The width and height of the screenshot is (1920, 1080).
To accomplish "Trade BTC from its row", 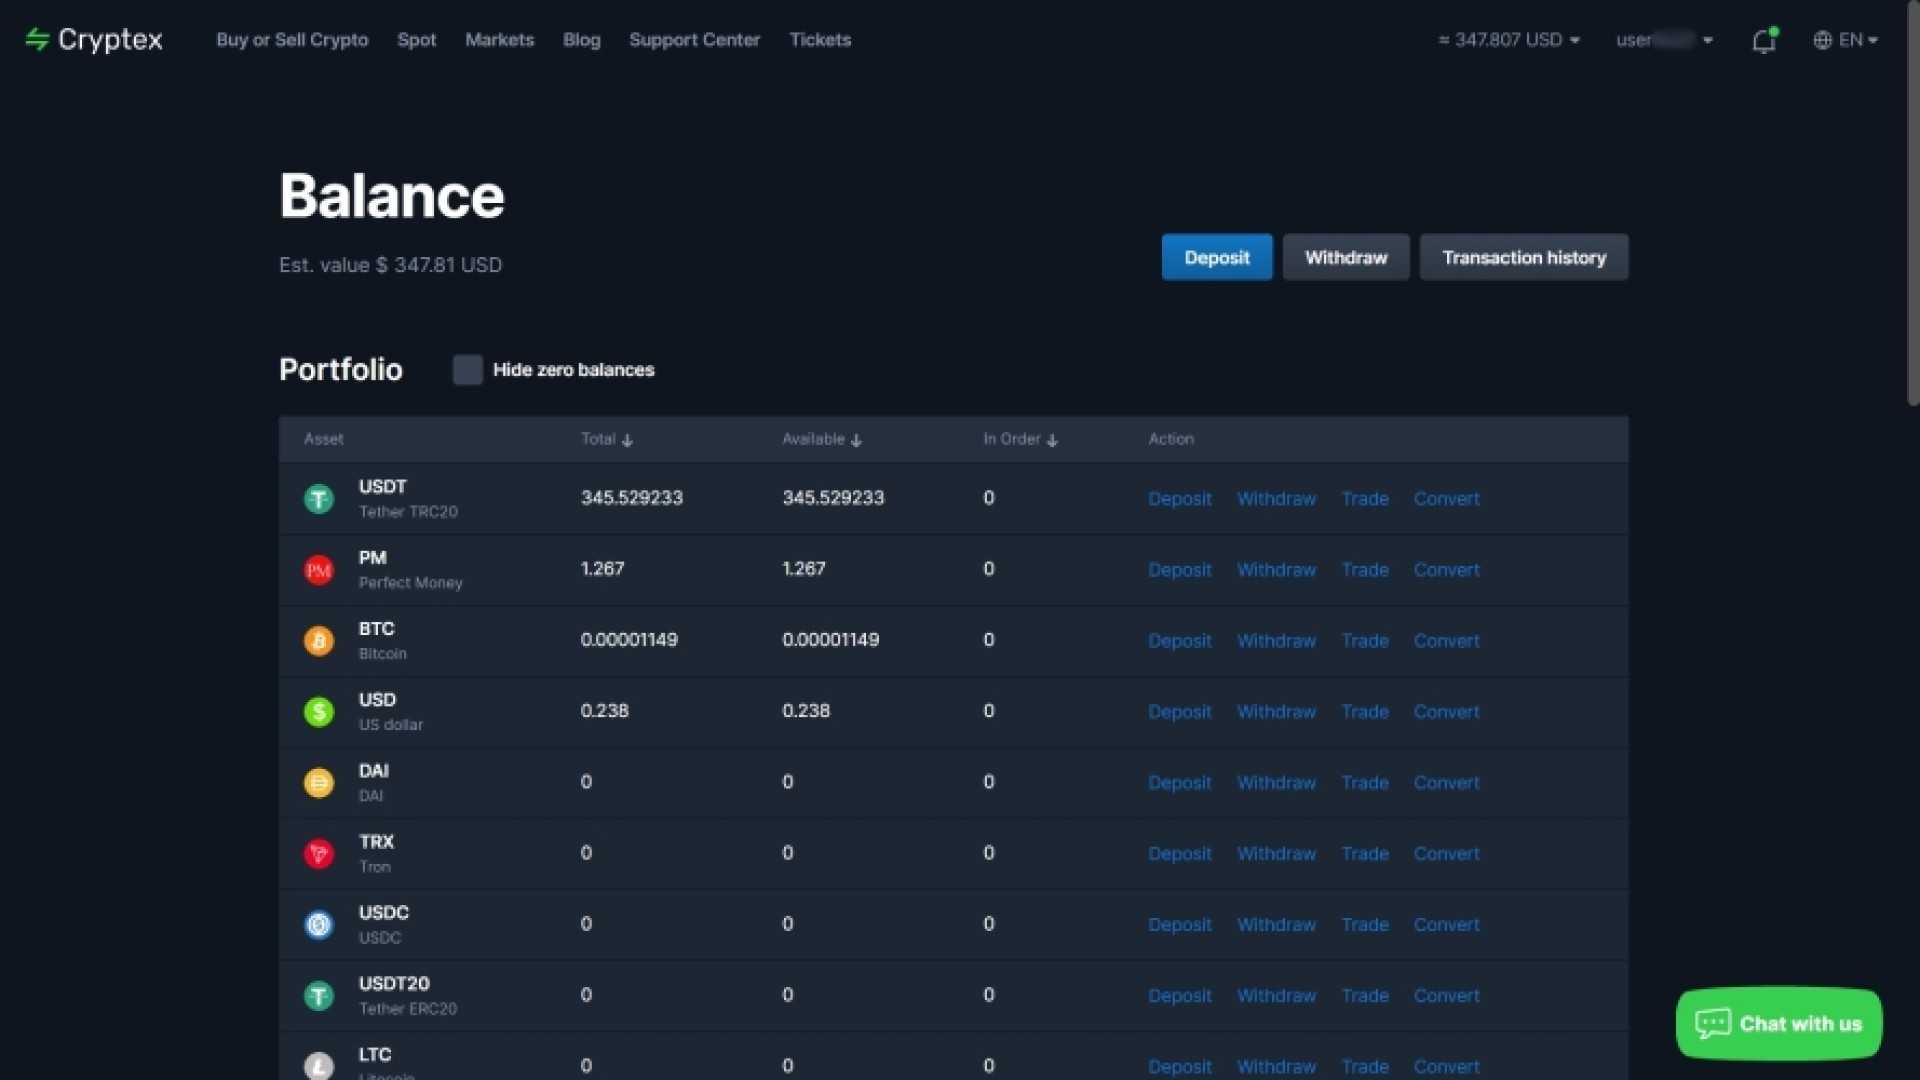I will (x=1364, y=640).
